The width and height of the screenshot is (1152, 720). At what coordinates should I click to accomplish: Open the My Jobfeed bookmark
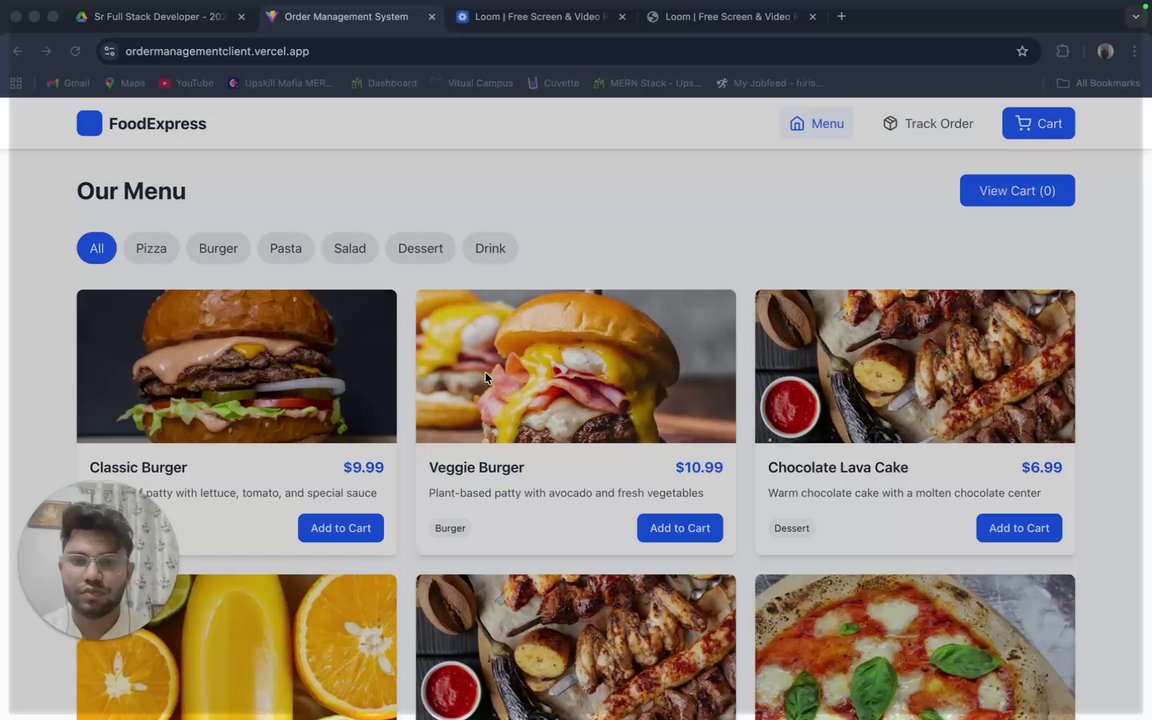pyautogui.click(x=769, y=83)
